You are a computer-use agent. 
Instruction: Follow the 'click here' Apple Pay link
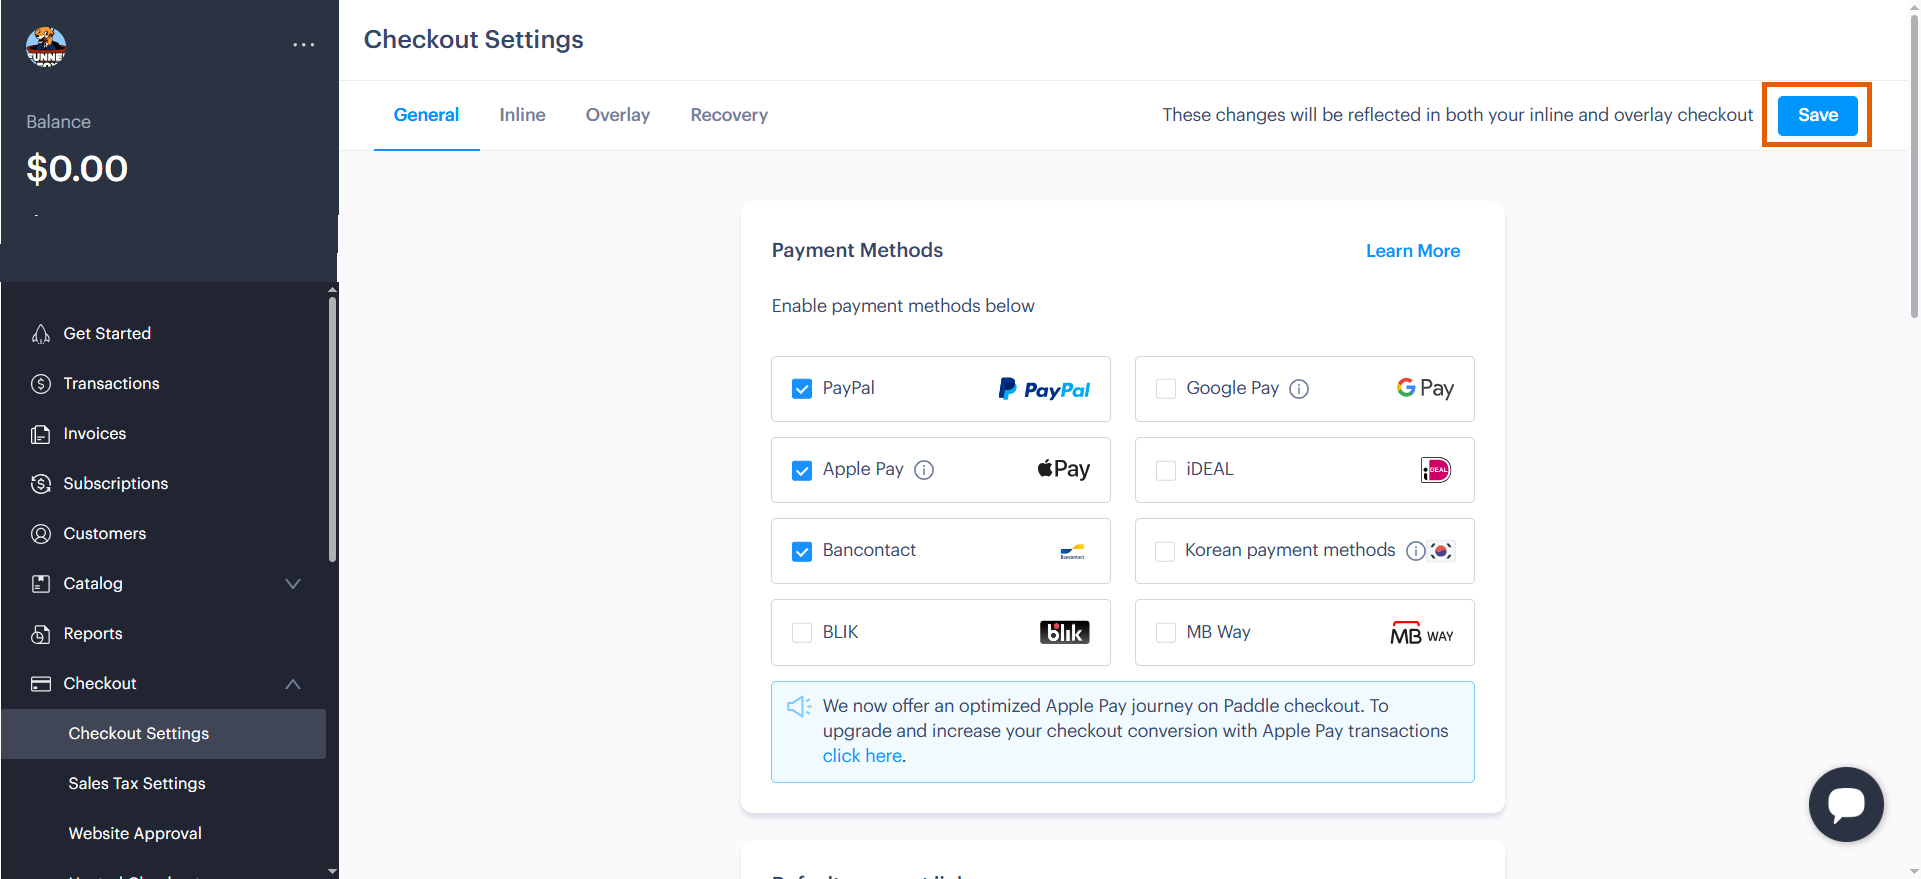click(x=862, y=756)
